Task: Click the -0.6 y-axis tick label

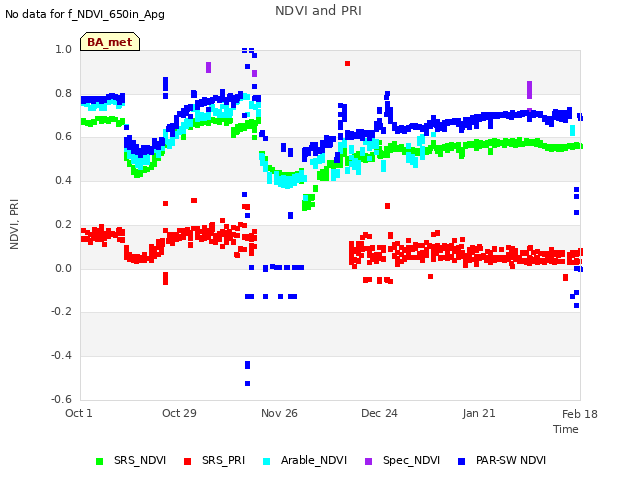Action: pos(61,399)
